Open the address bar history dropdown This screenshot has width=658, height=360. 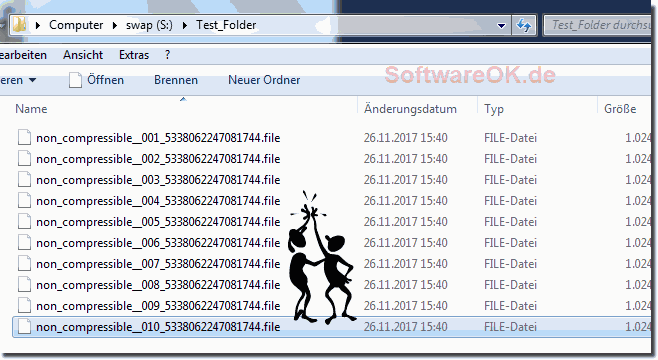[501, 26]
